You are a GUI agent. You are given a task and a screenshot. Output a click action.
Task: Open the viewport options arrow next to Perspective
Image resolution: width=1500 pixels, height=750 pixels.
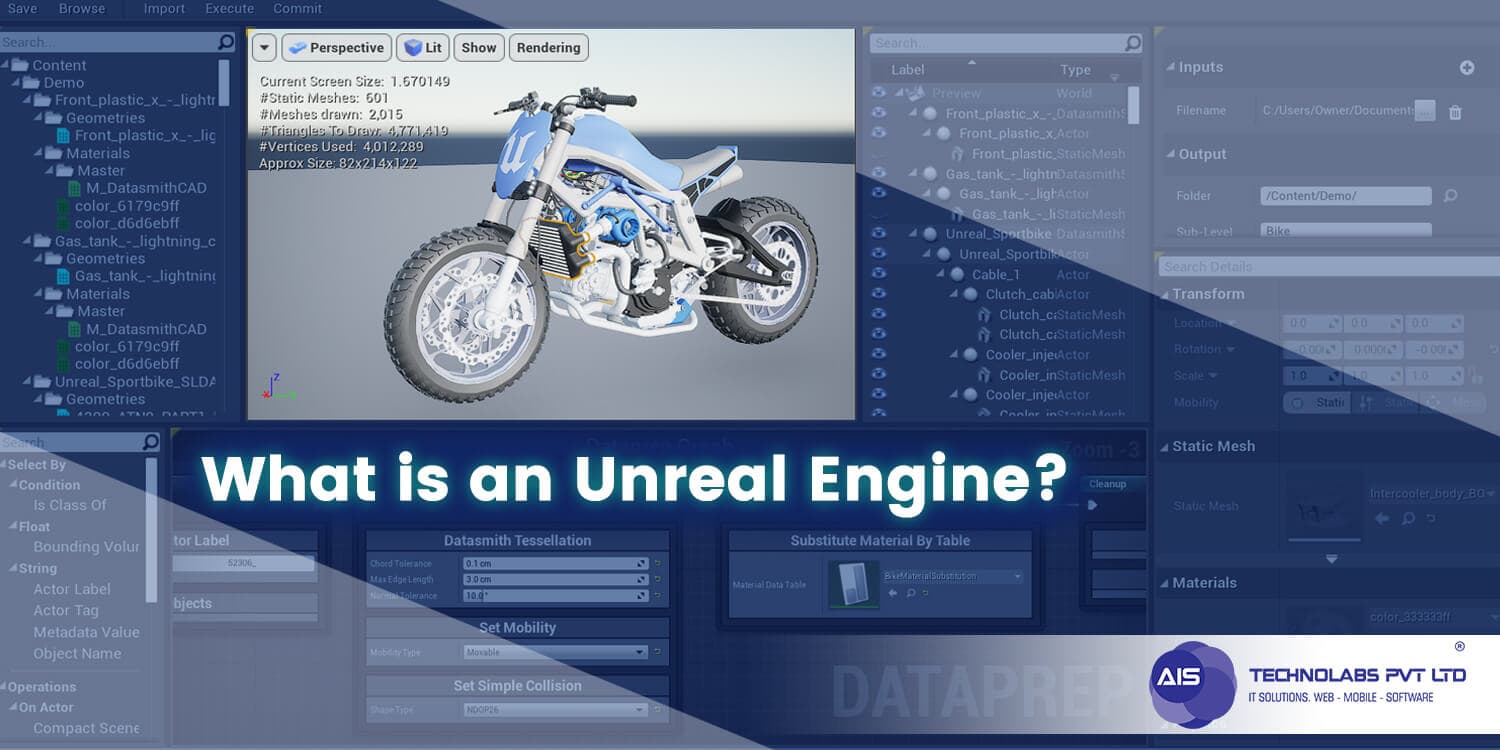(x=263, y=47)
